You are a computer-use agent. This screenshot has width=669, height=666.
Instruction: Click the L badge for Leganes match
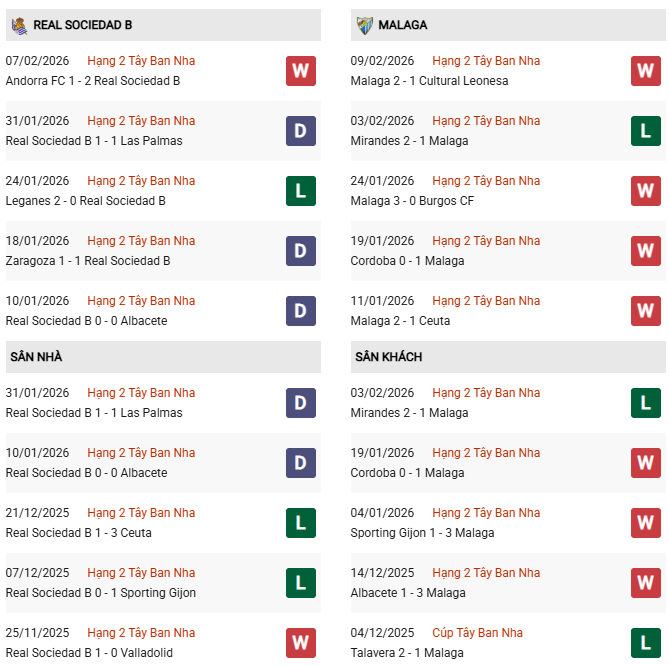point(301,191)
